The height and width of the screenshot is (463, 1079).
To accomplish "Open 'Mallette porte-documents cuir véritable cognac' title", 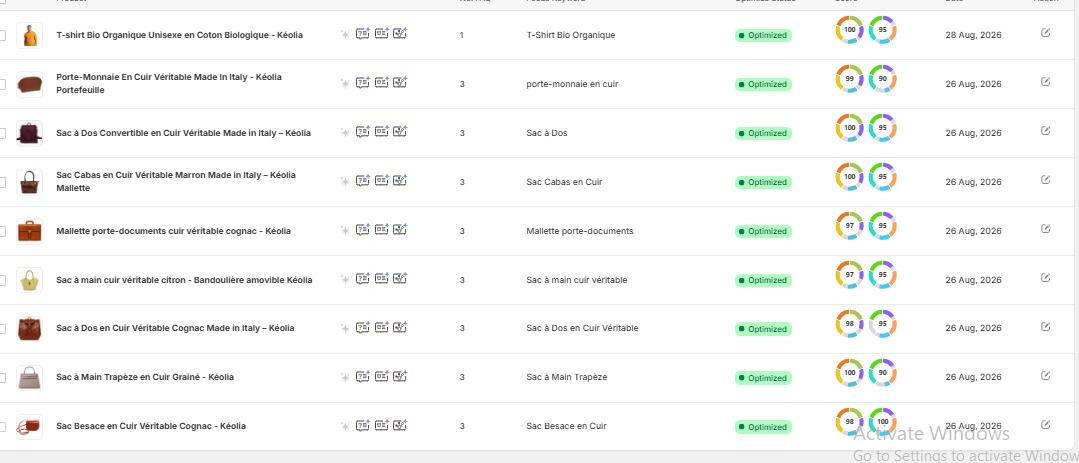I will [x=173, y=231].
